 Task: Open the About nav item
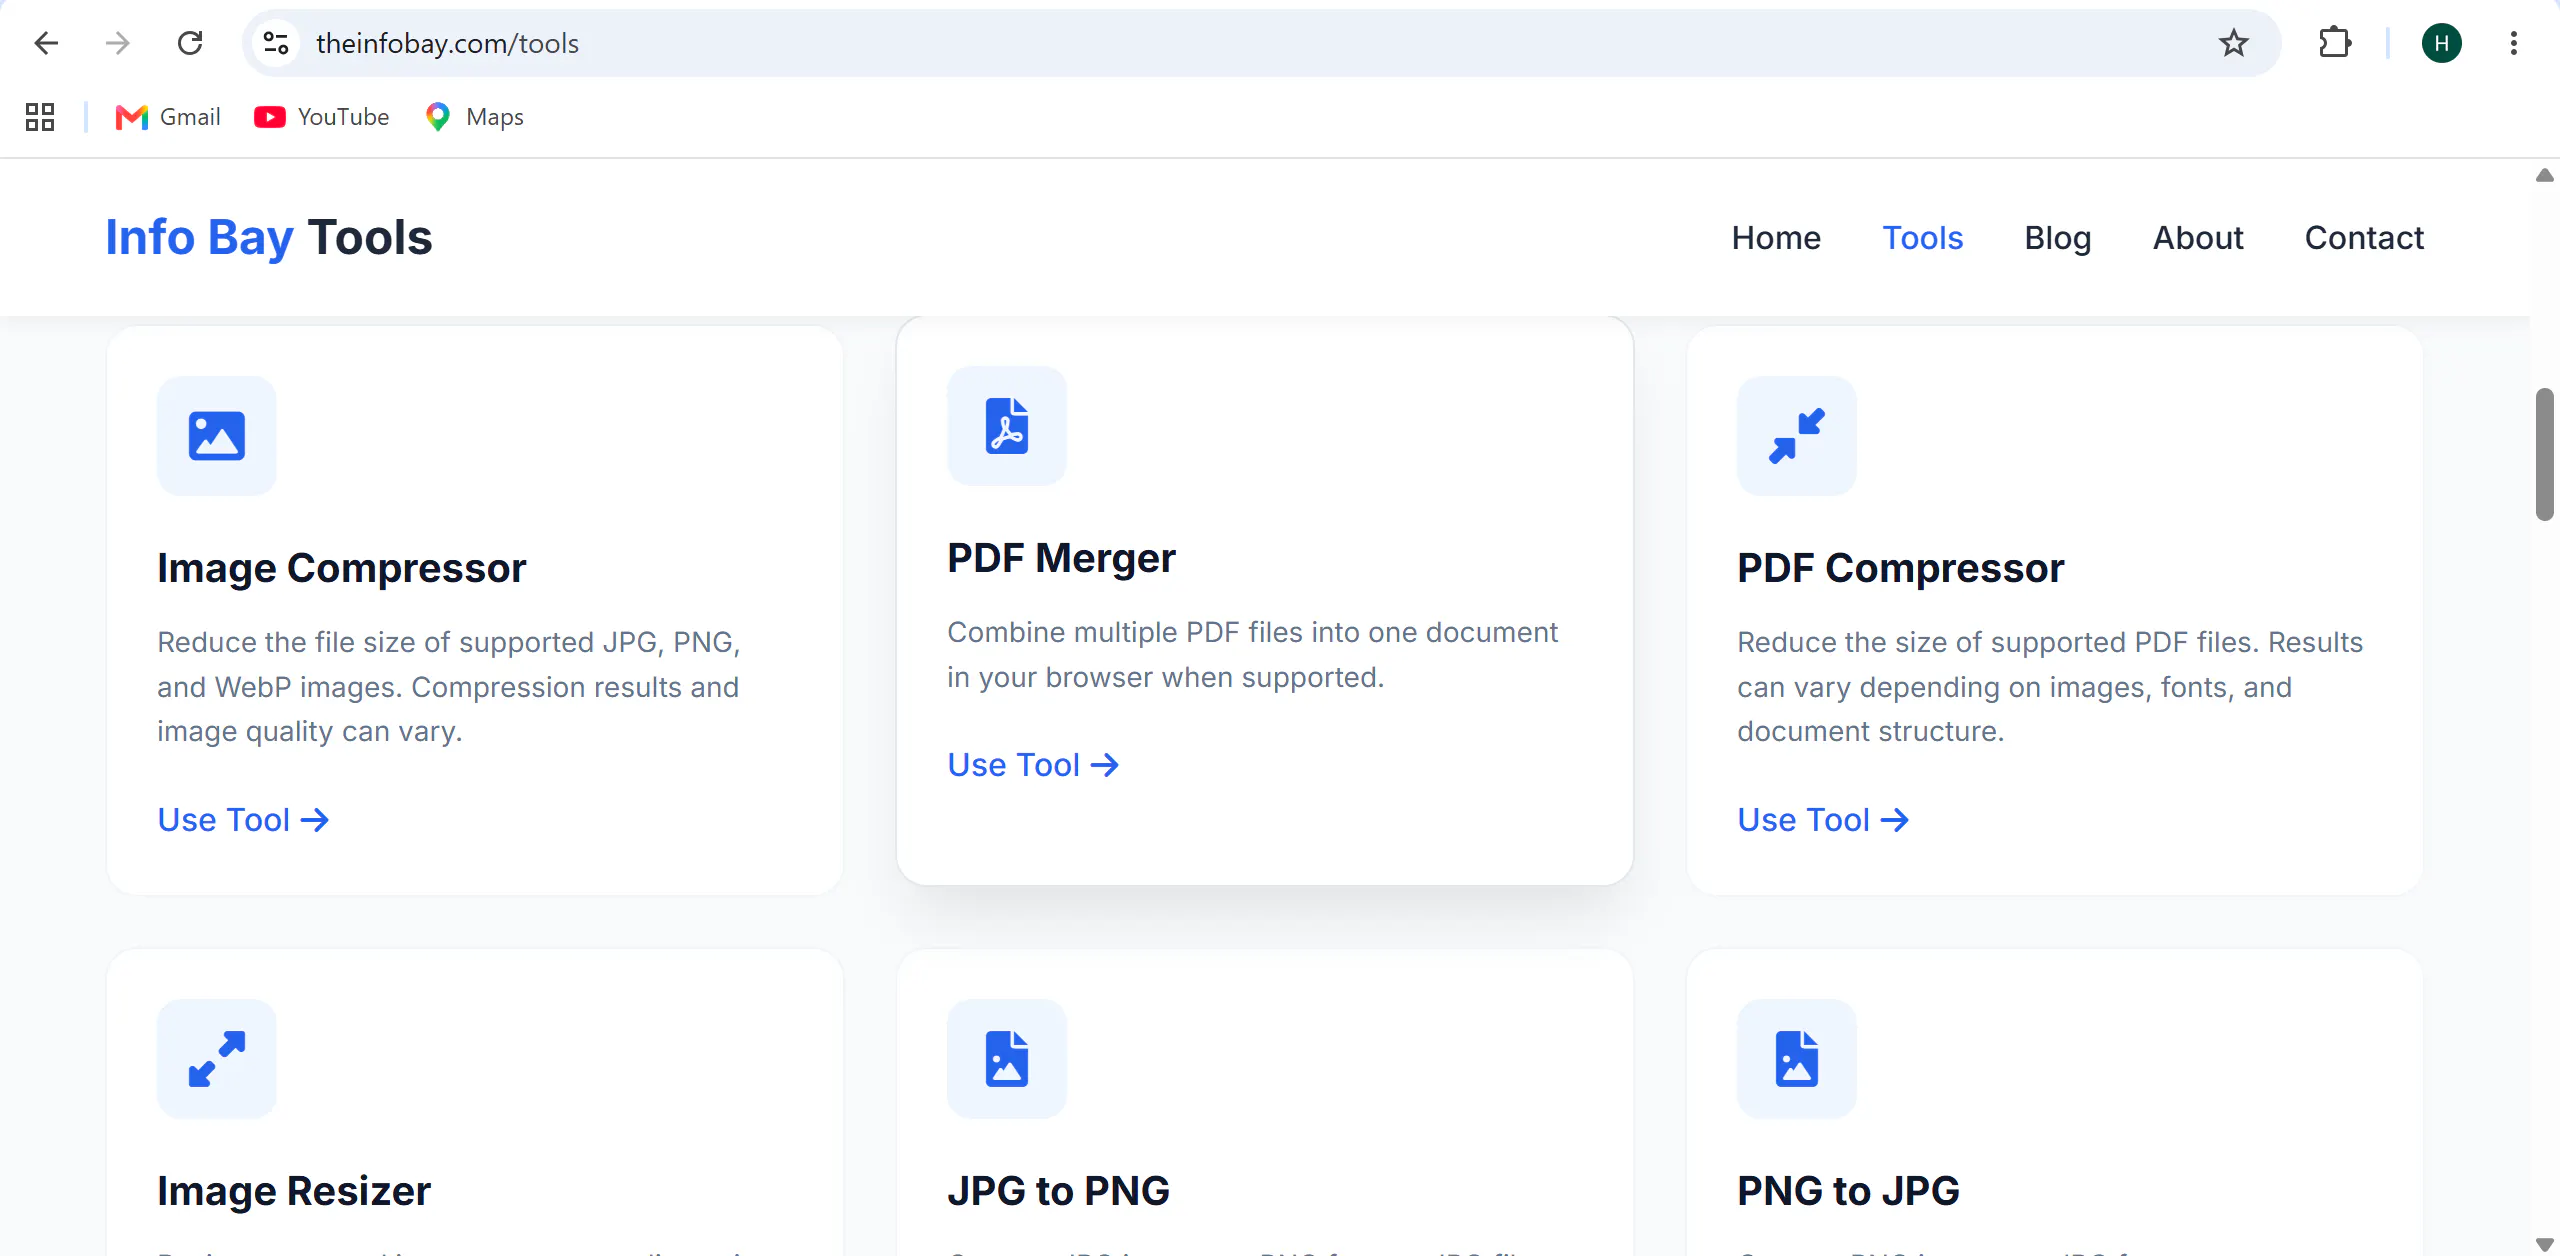tap(2198, 238)
